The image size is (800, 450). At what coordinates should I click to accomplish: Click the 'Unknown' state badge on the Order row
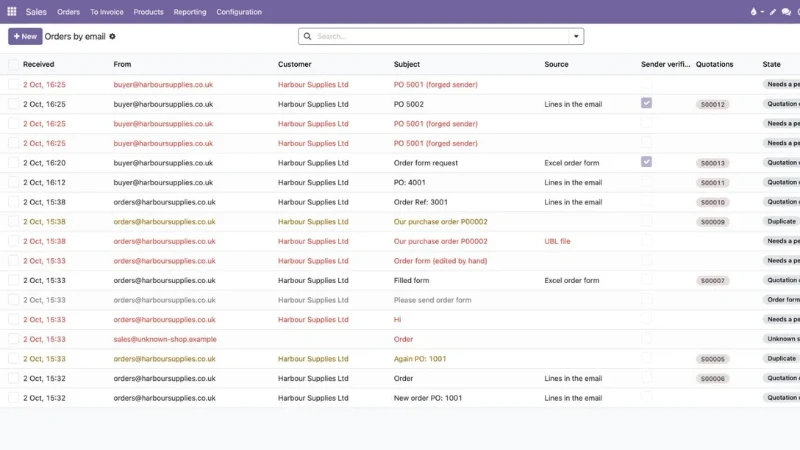coord(781,339)
